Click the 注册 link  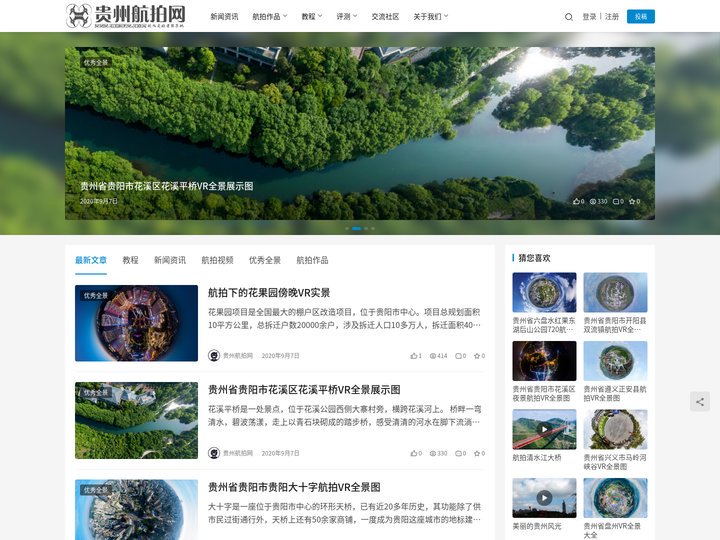pyautogui.click(x=612, y=17)
